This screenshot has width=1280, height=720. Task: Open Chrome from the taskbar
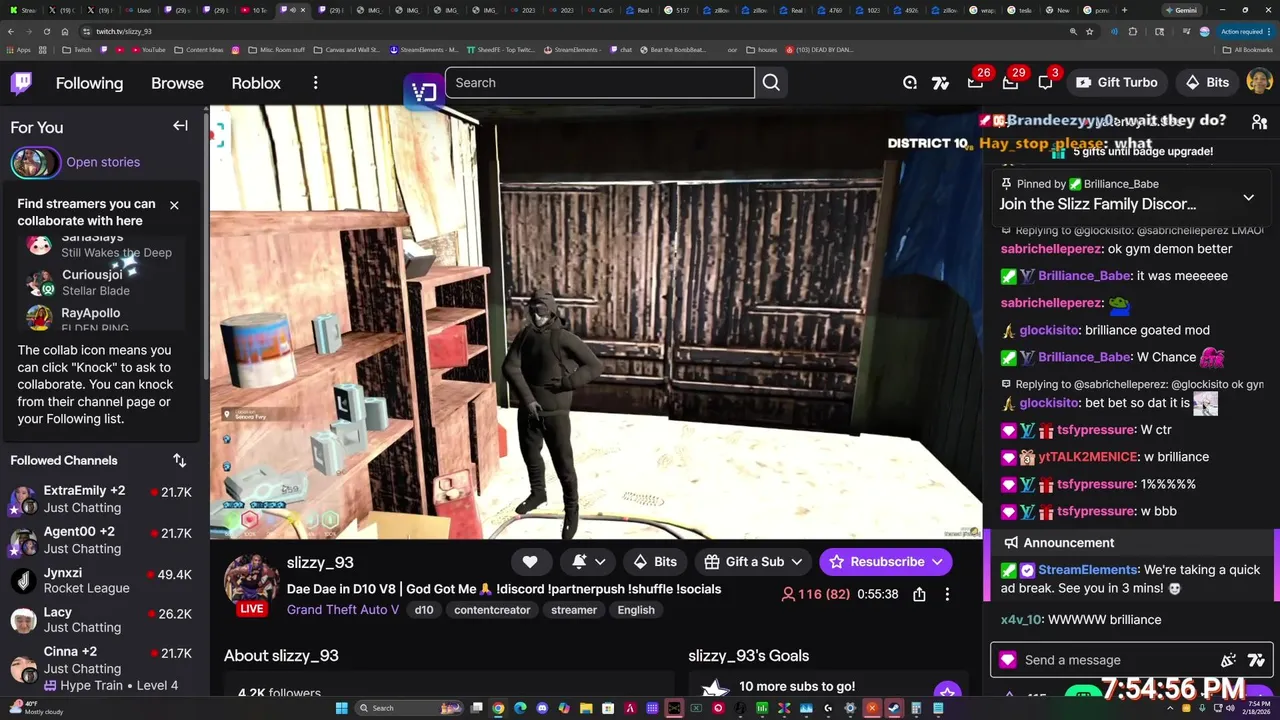tap(498, 708)
